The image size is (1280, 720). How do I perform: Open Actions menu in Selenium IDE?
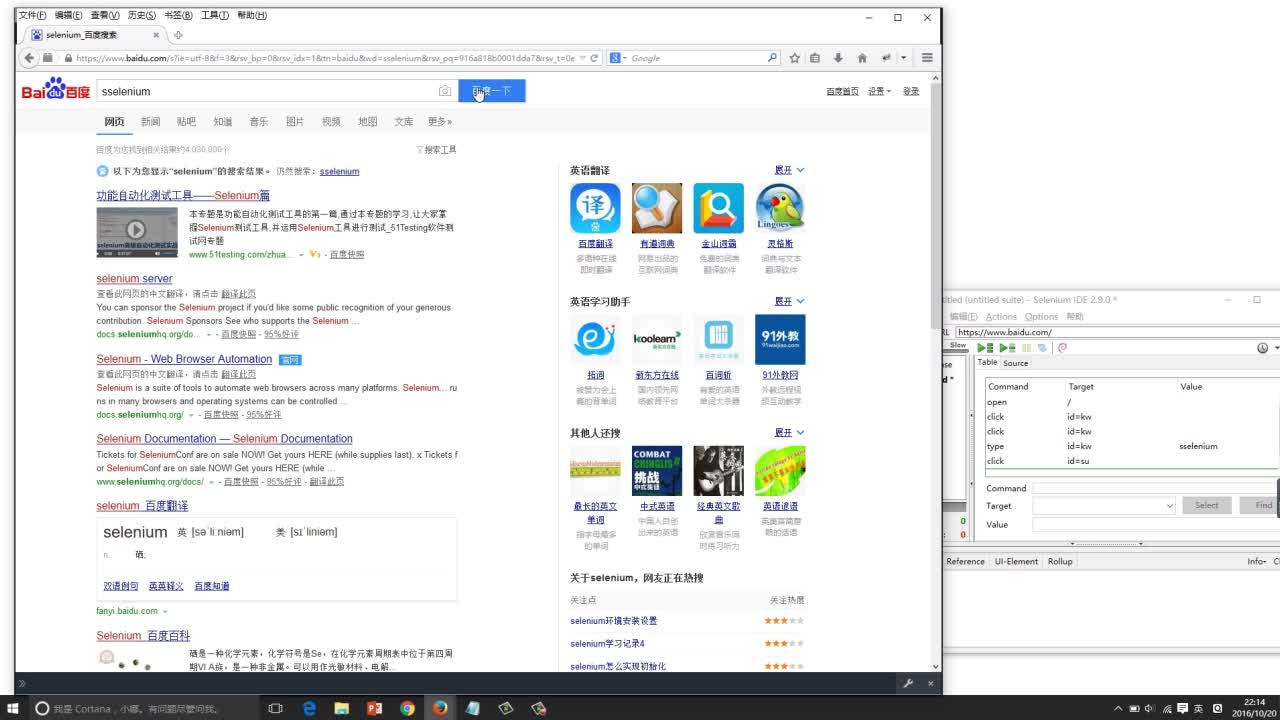pyautogui.click(x=1001, y=316)
